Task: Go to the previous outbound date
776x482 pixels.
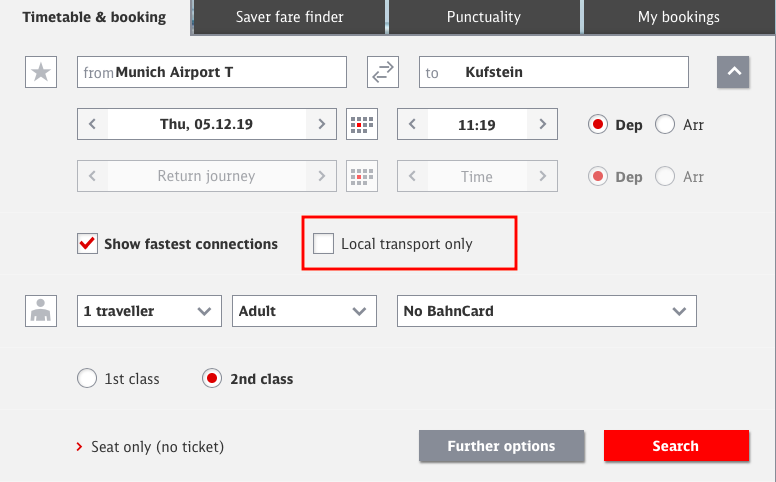Action: point(93,124)
